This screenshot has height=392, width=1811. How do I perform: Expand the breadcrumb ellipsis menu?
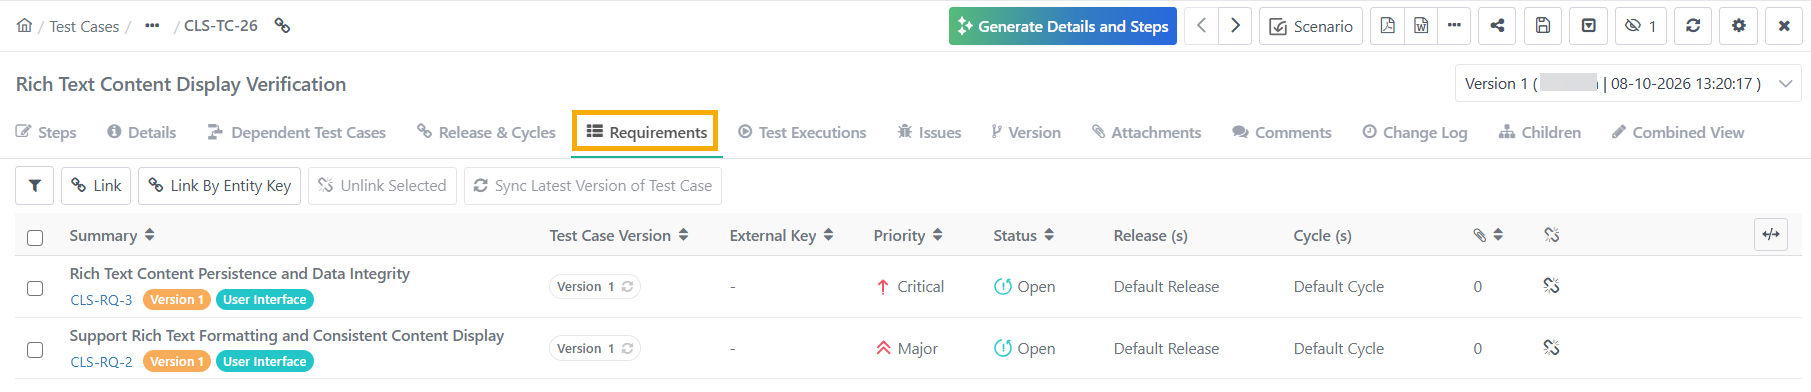coord(152,26)
